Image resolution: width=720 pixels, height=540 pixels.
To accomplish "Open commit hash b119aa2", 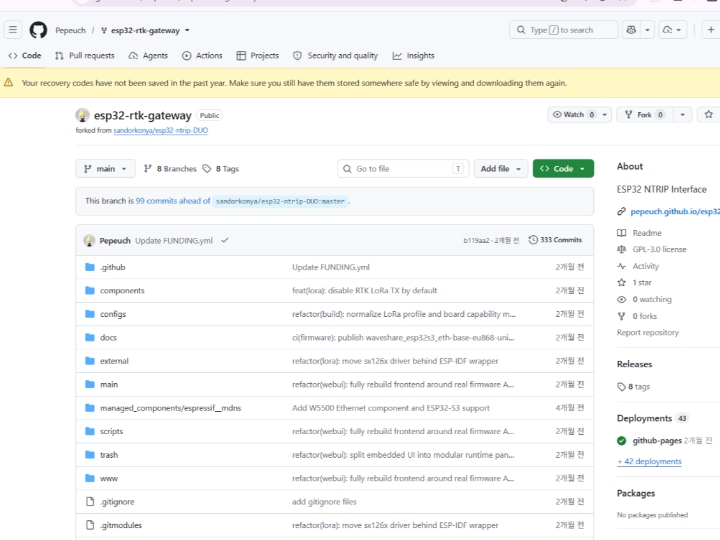I will coord(476,240).
